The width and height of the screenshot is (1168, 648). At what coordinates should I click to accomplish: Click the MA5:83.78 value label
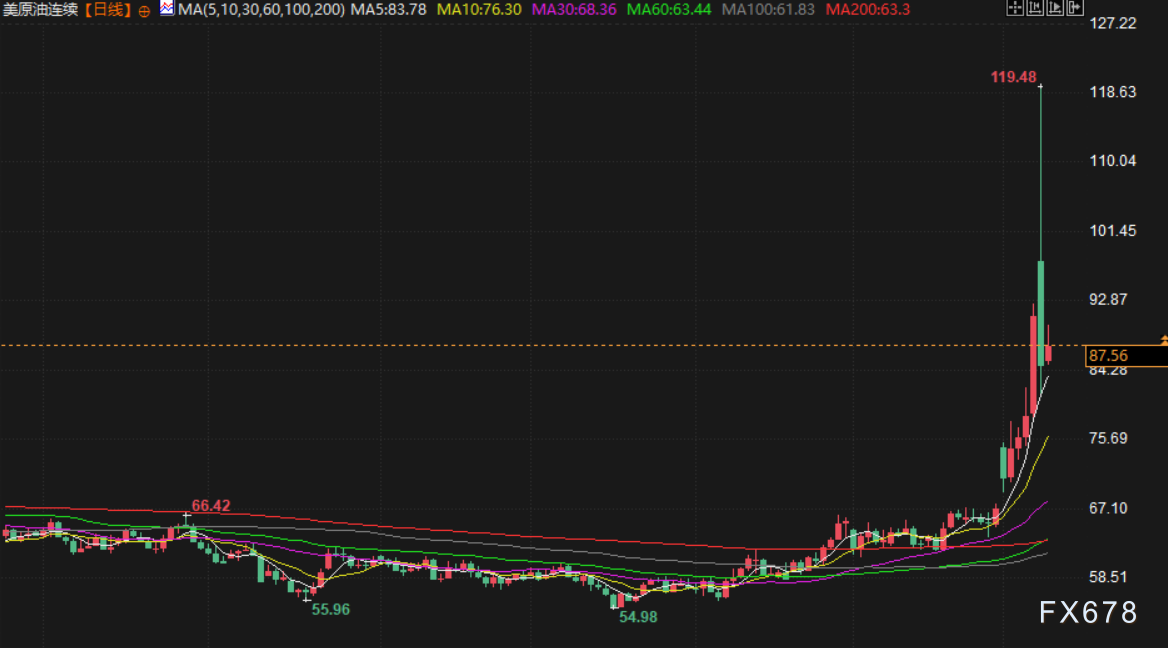(388, 10)
